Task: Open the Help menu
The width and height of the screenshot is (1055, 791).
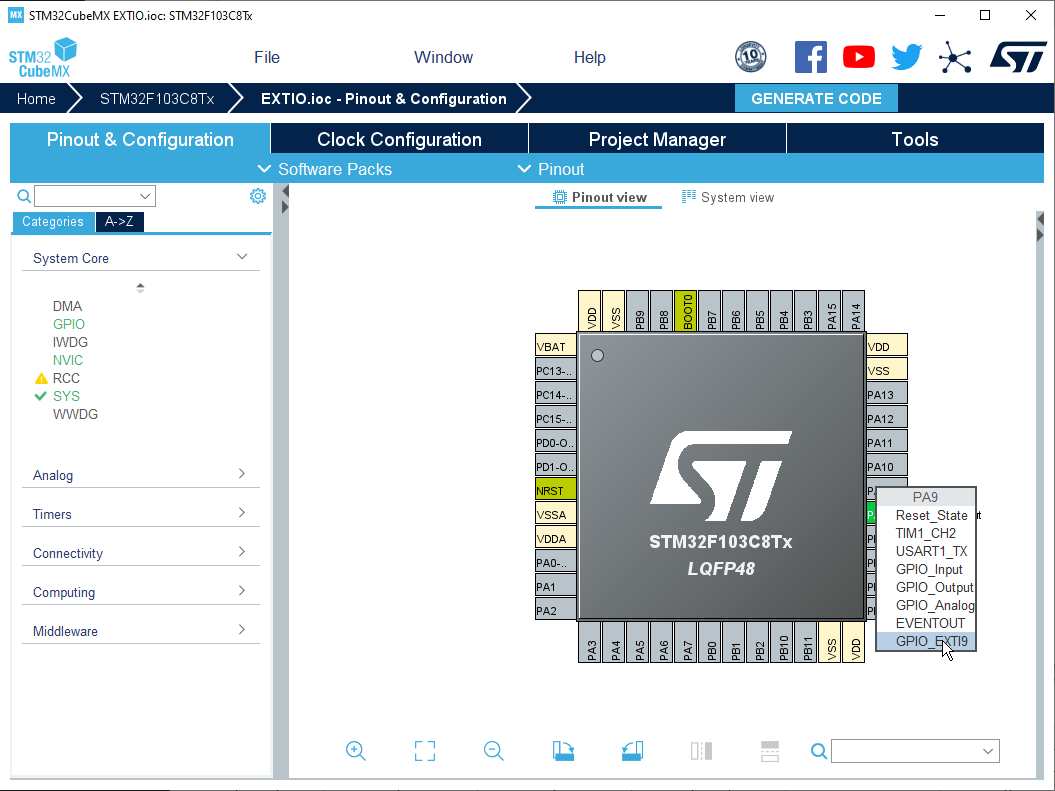Action: pos(589,57)
